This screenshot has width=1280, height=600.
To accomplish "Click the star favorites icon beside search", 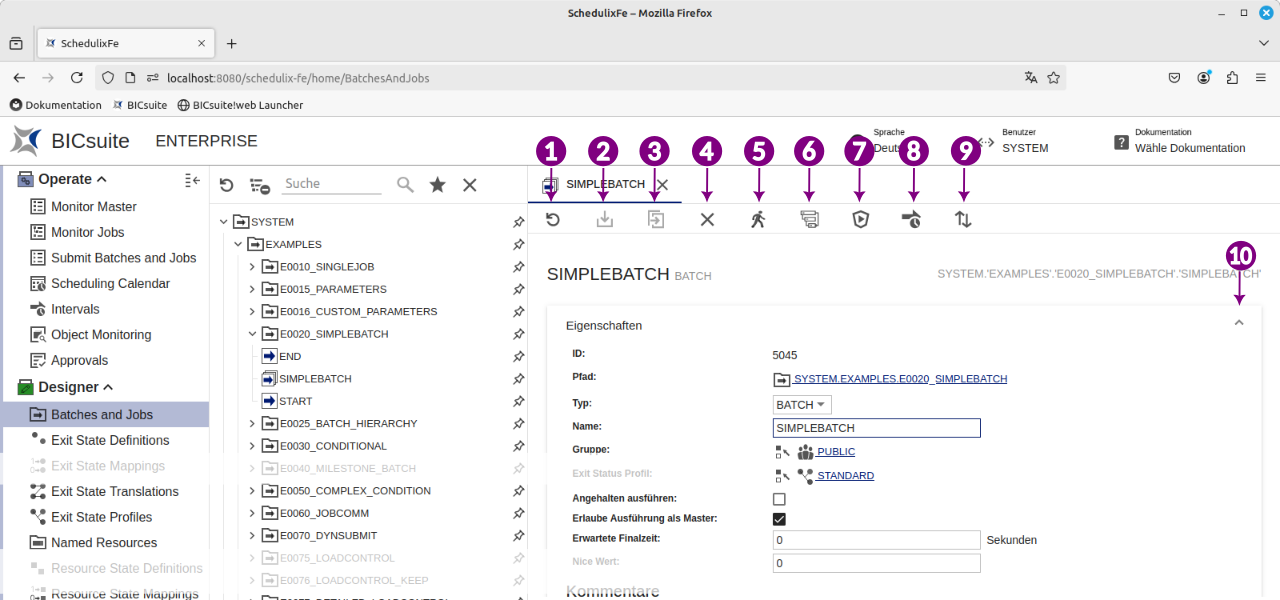I will 437,185.
